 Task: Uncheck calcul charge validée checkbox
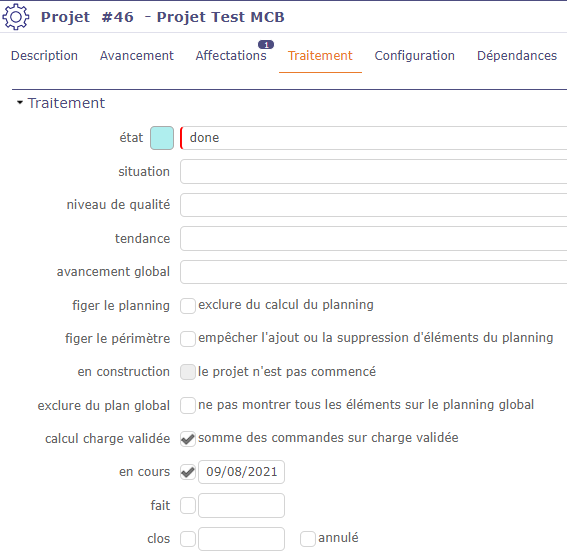pyautogui.click(x=188, y=439)
